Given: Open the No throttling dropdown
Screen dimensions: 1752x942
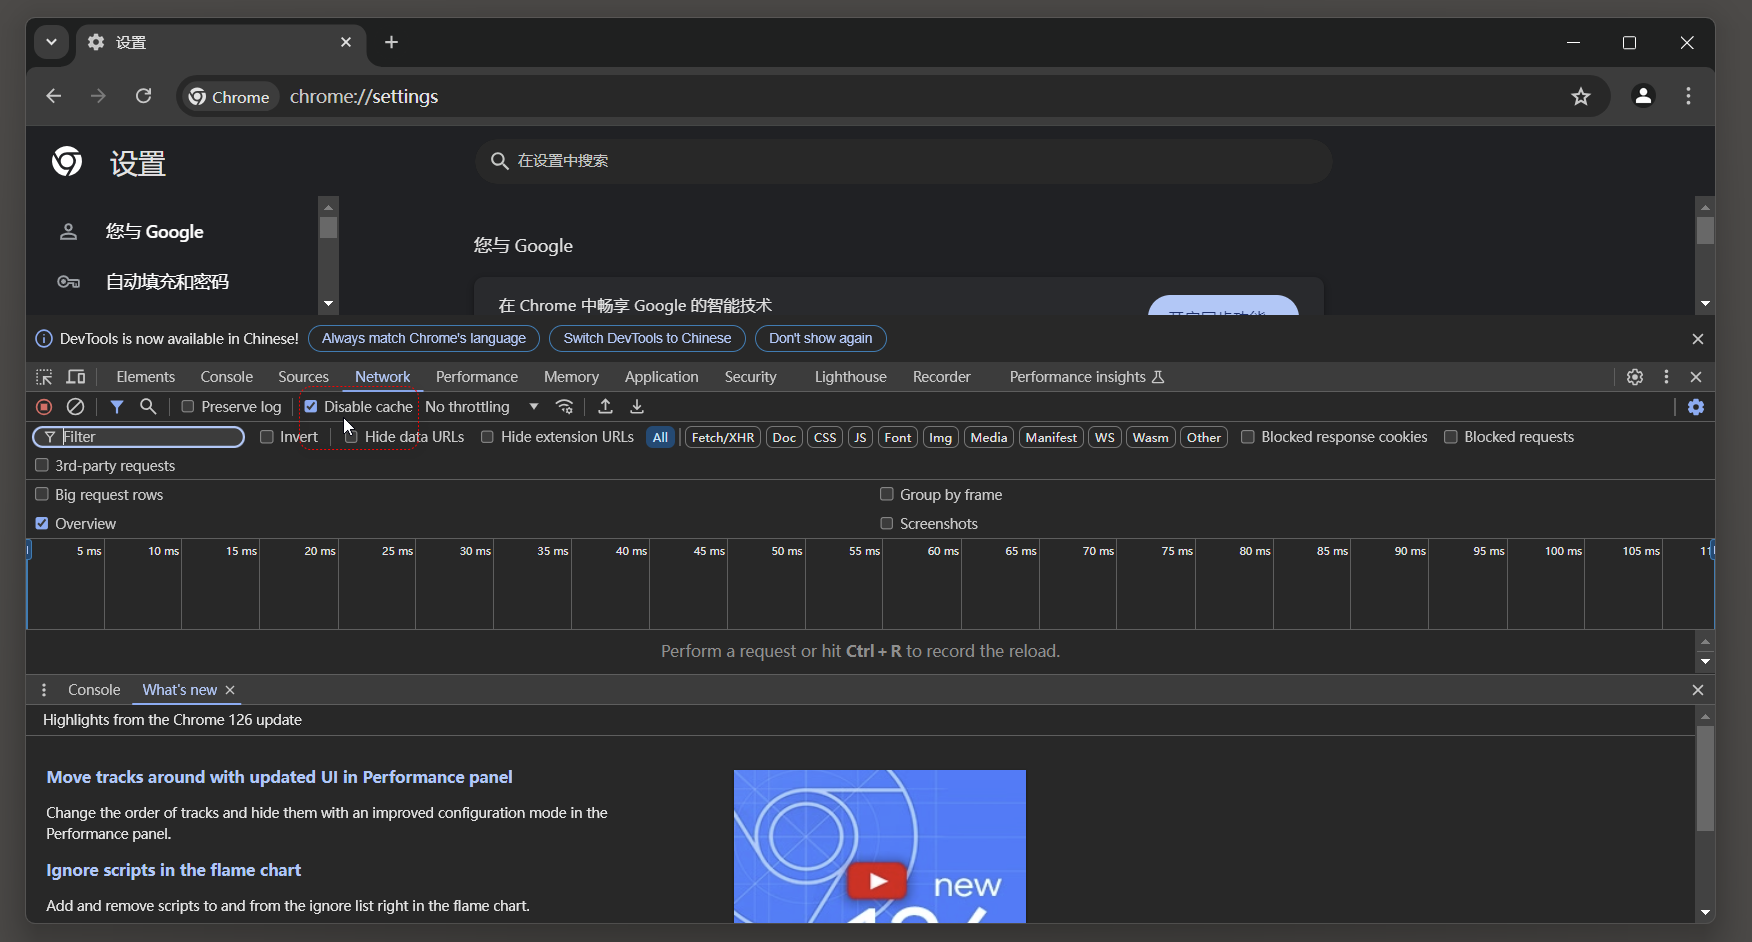Looking at the screenshot, I should [x=482, y=407].
